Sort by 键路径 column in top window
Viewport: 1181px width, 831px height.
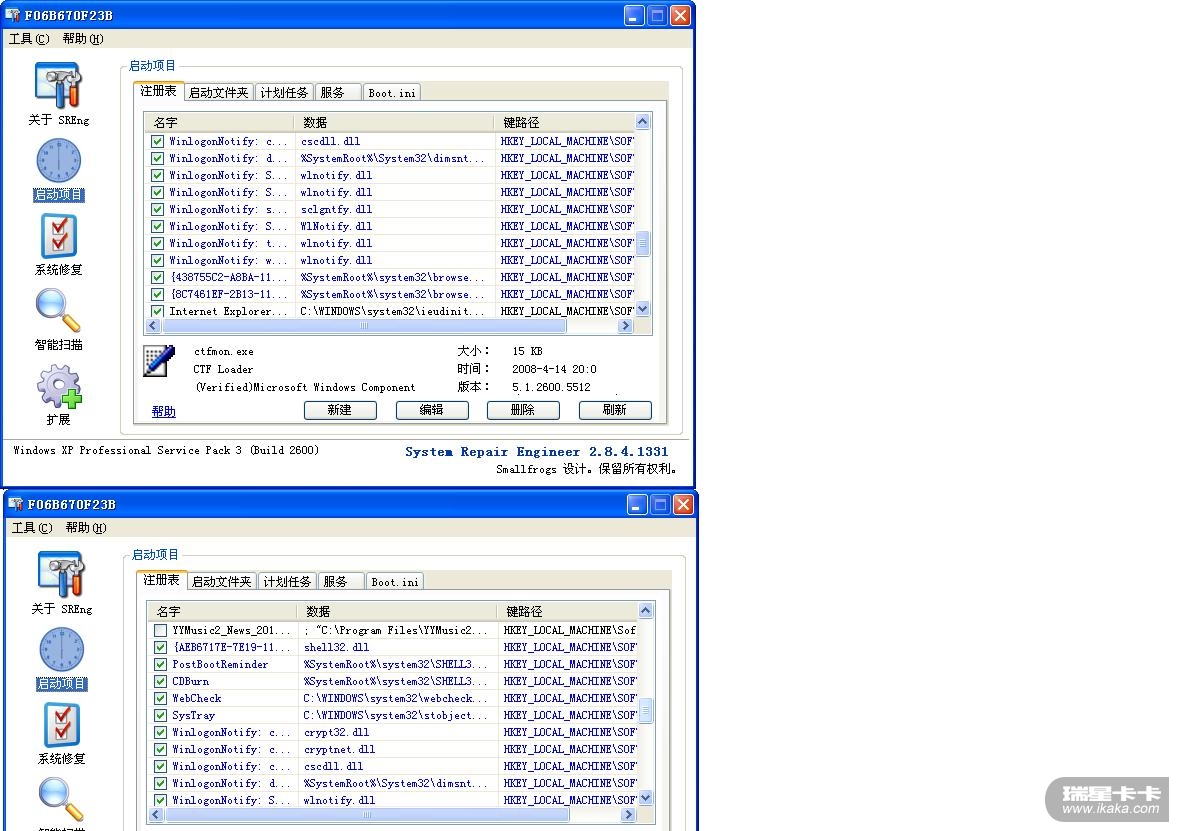[565, 122]
